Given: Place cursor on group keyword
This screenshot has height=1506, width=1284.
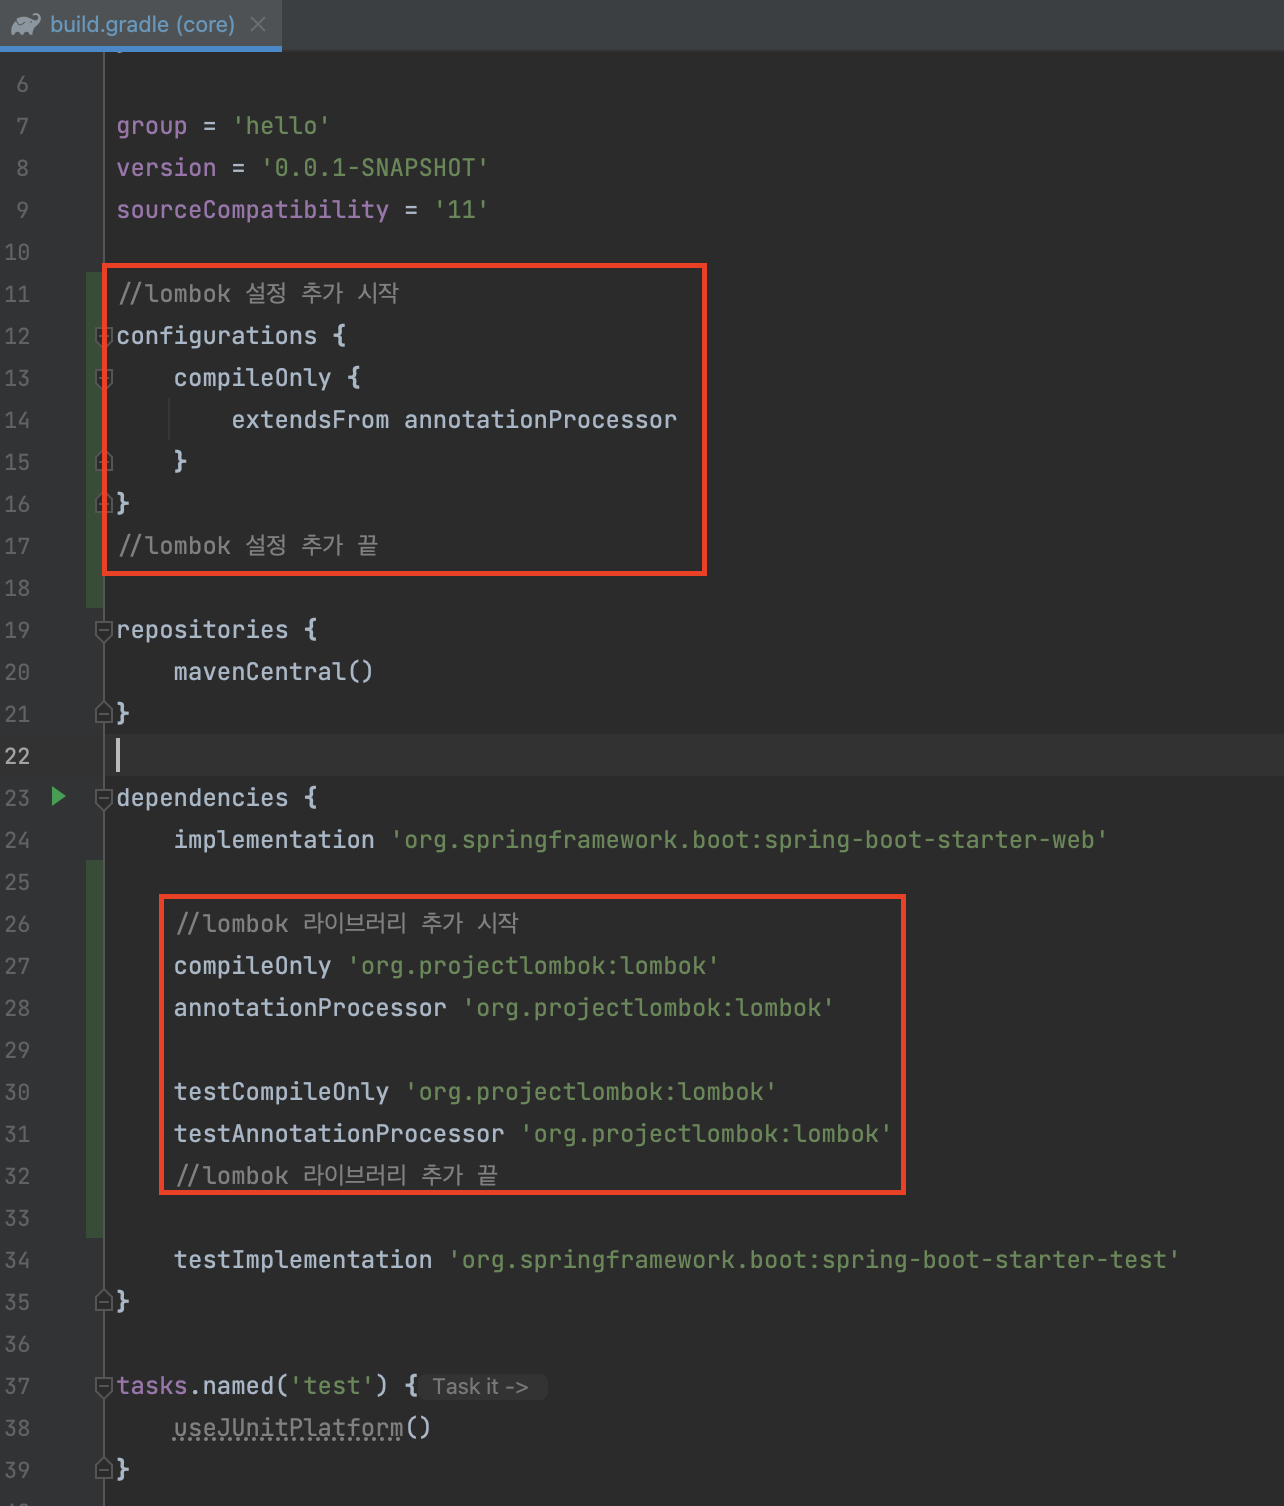Looking at the screenshot, I should click(152, 126).
